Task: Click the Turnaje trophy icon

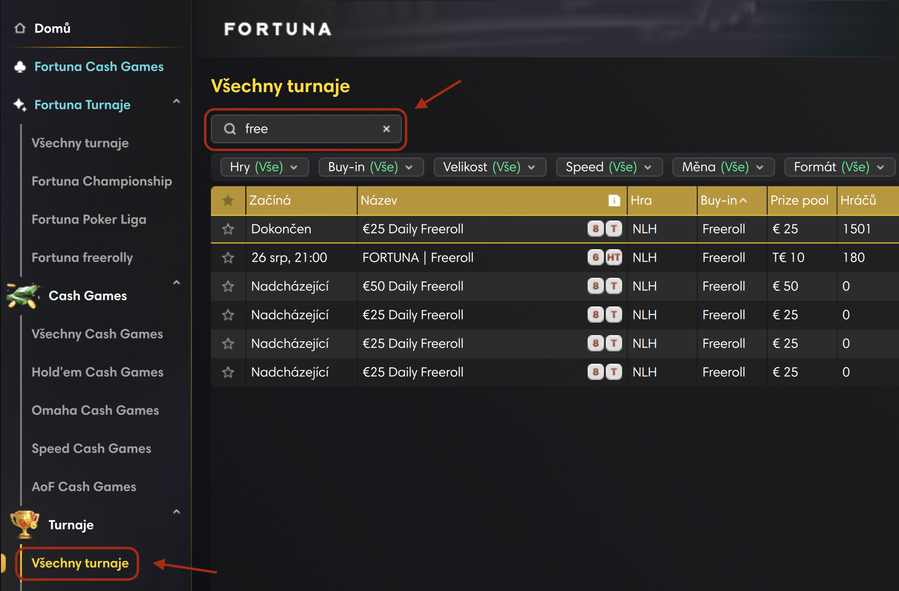Action: 24,524
